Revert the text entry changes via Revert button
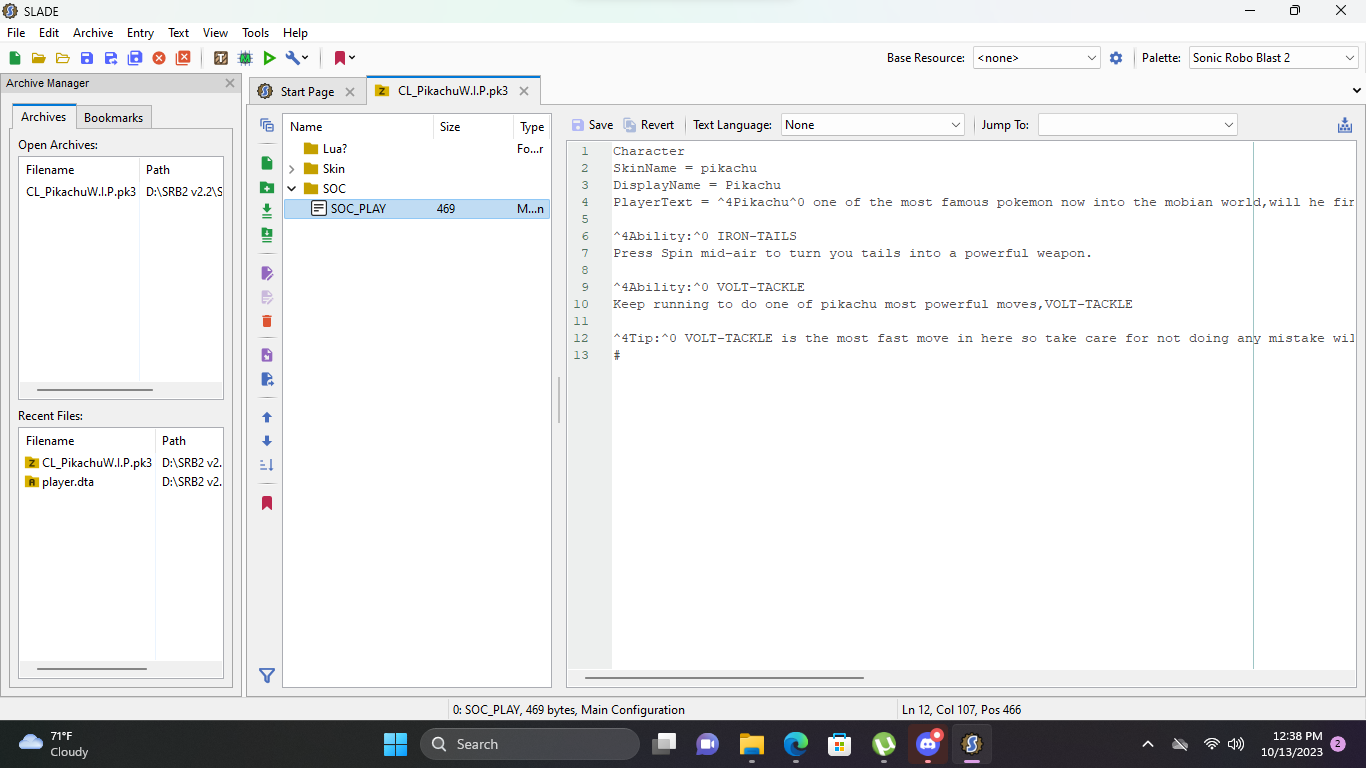 [648, 125]
